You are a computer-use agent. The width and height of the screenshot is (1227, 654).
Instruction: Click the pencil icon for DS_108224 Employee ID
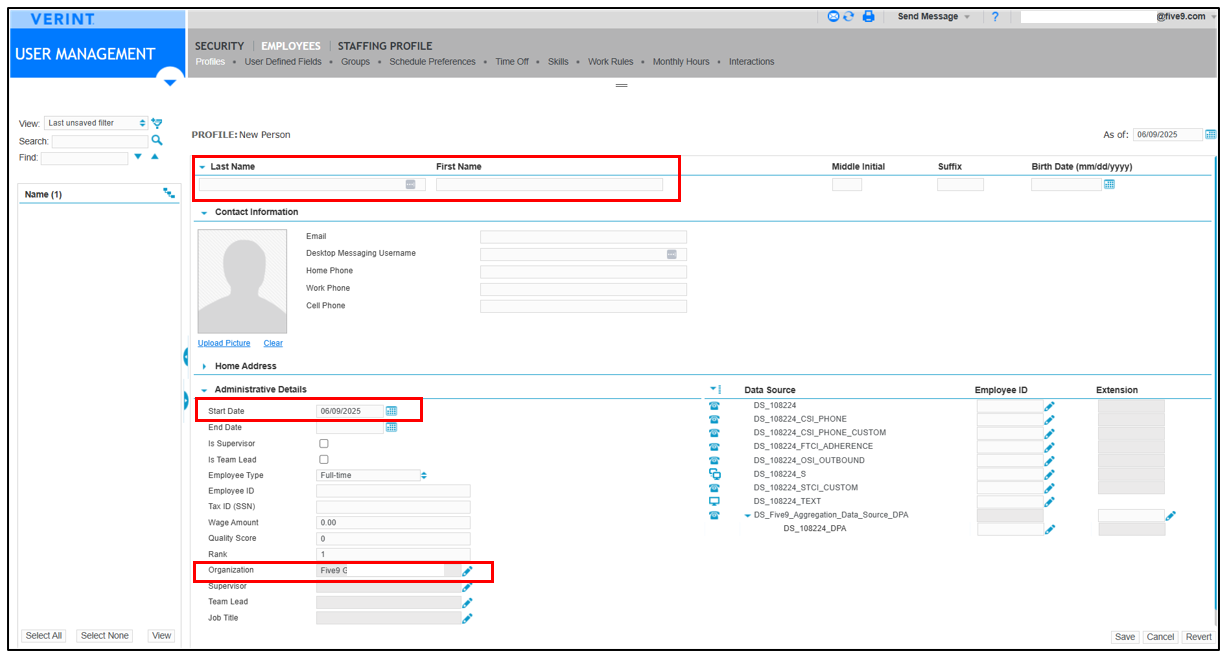point(1049,406)
